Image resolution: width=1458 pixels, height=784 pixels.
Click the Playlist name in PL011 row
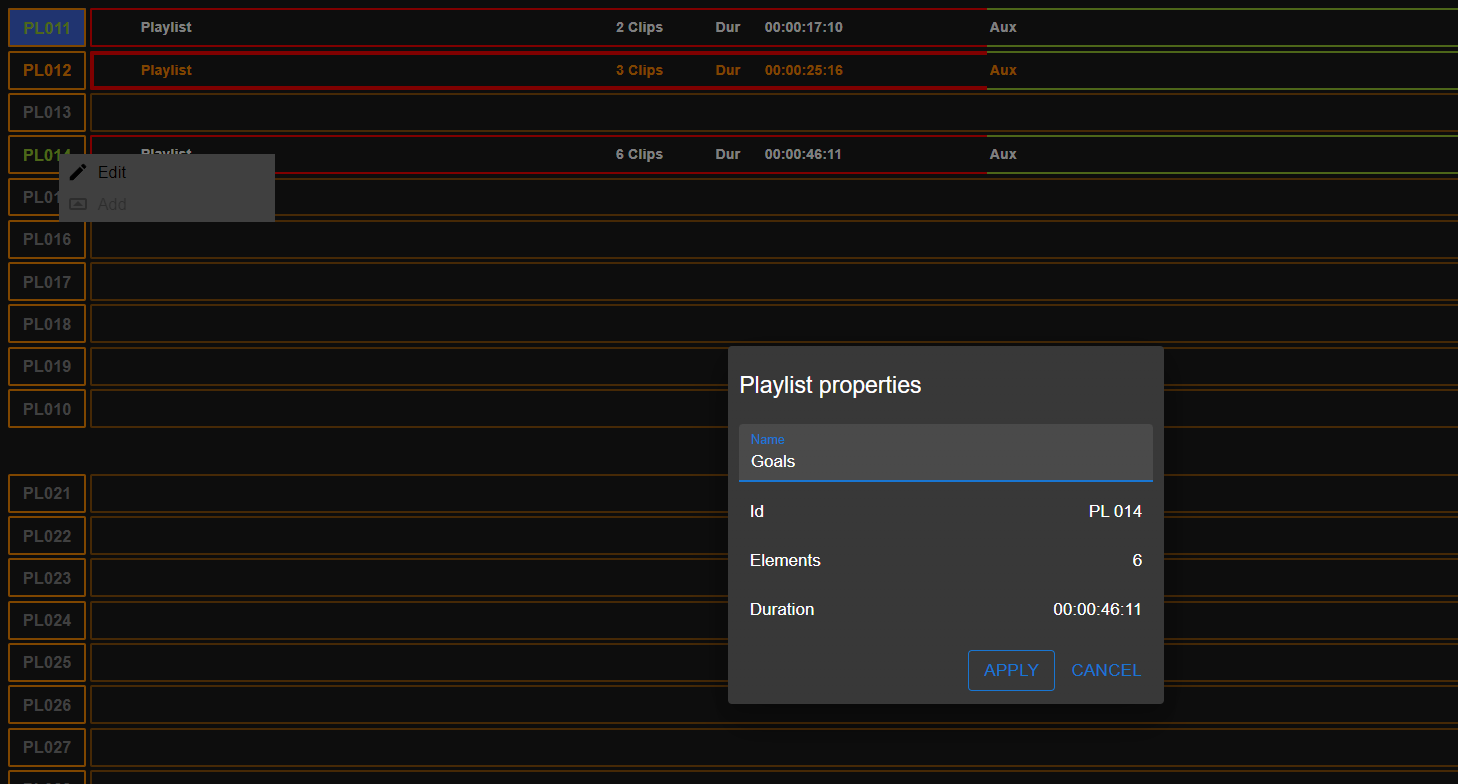pyautogui.click(x=166, y=28)
